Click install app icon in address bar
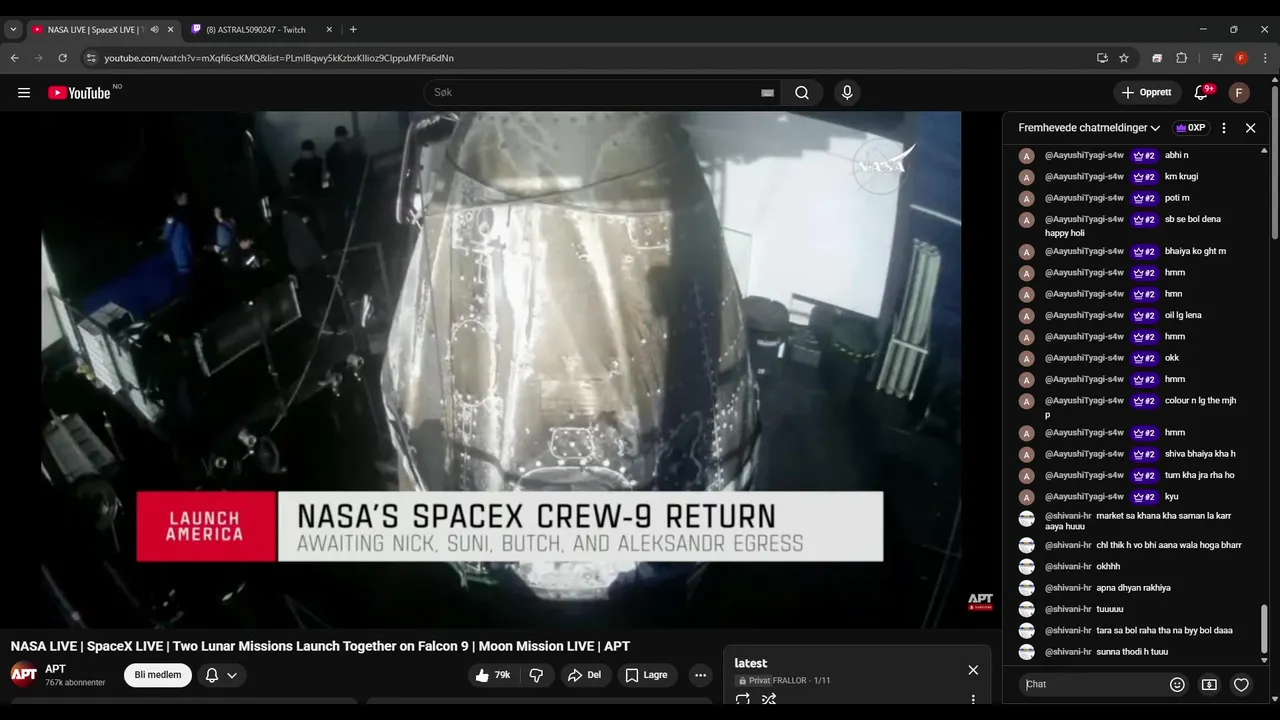 (1102, 58)
